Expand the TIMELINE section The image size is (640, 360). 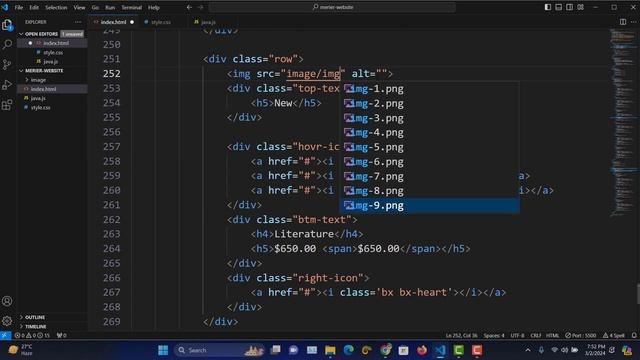click(x=35, y=327)
